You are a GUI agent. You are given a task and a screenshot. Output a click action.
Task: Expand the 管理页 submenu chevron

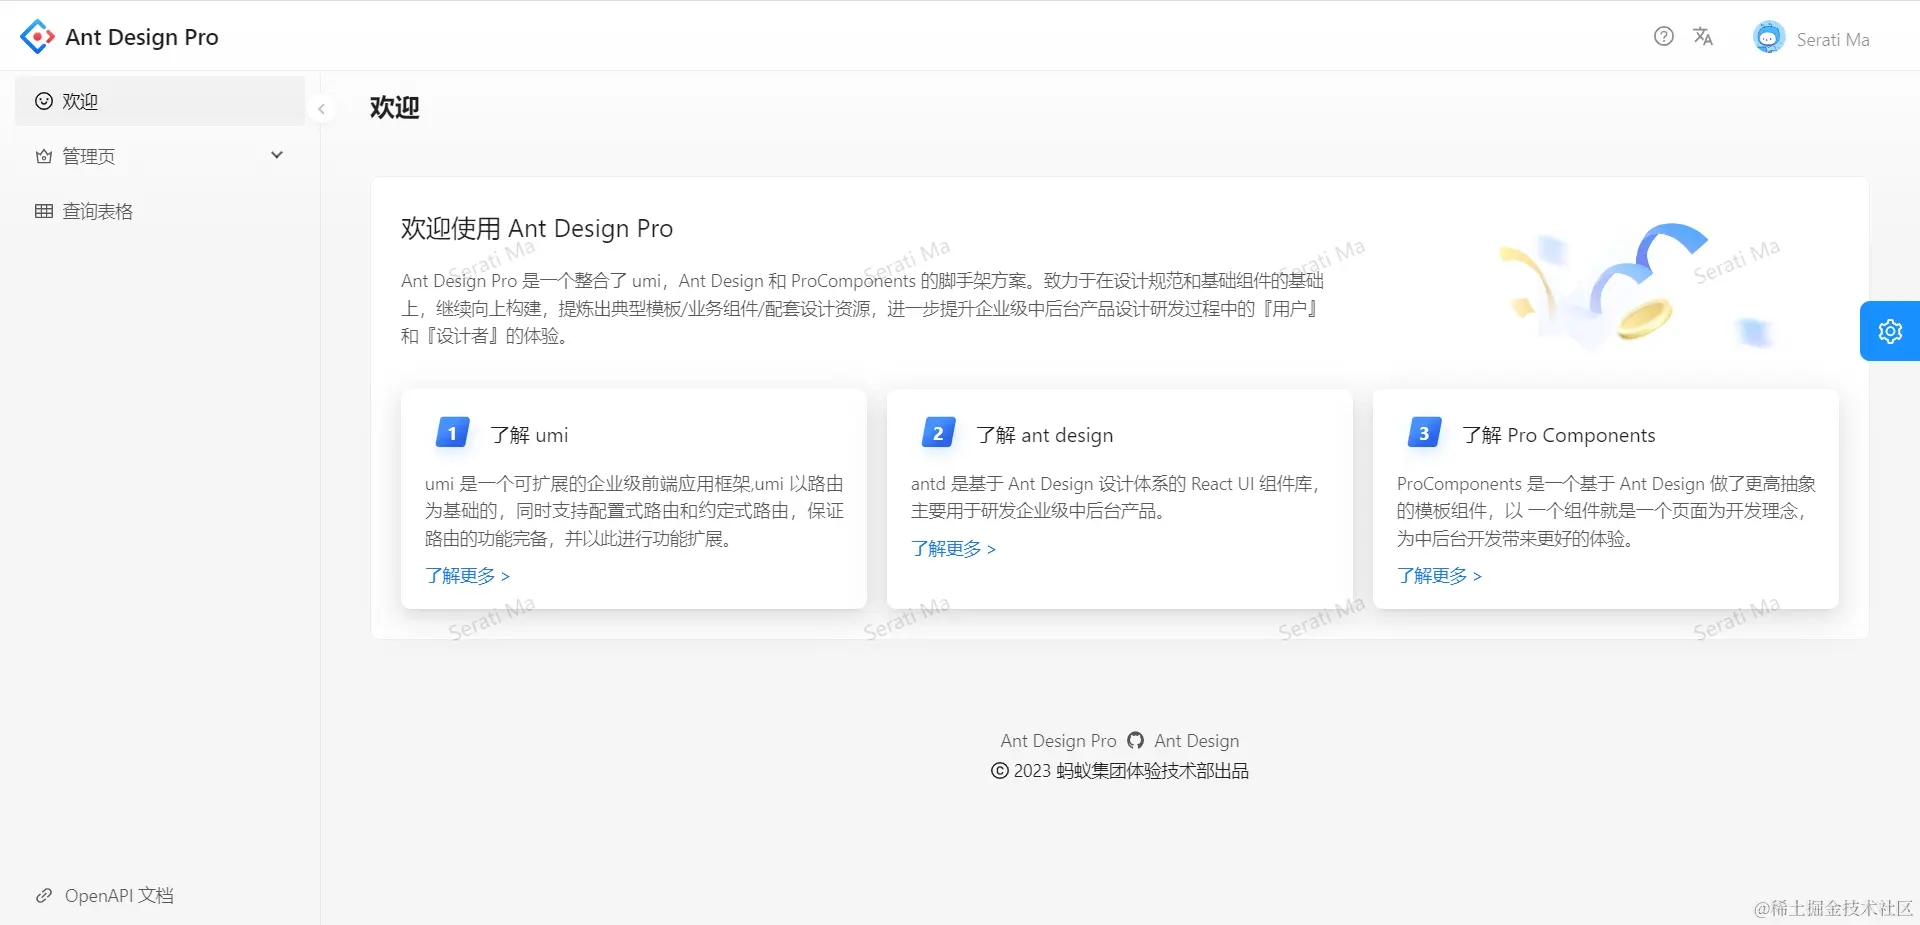pyautogui.click(x=277, y=155)
